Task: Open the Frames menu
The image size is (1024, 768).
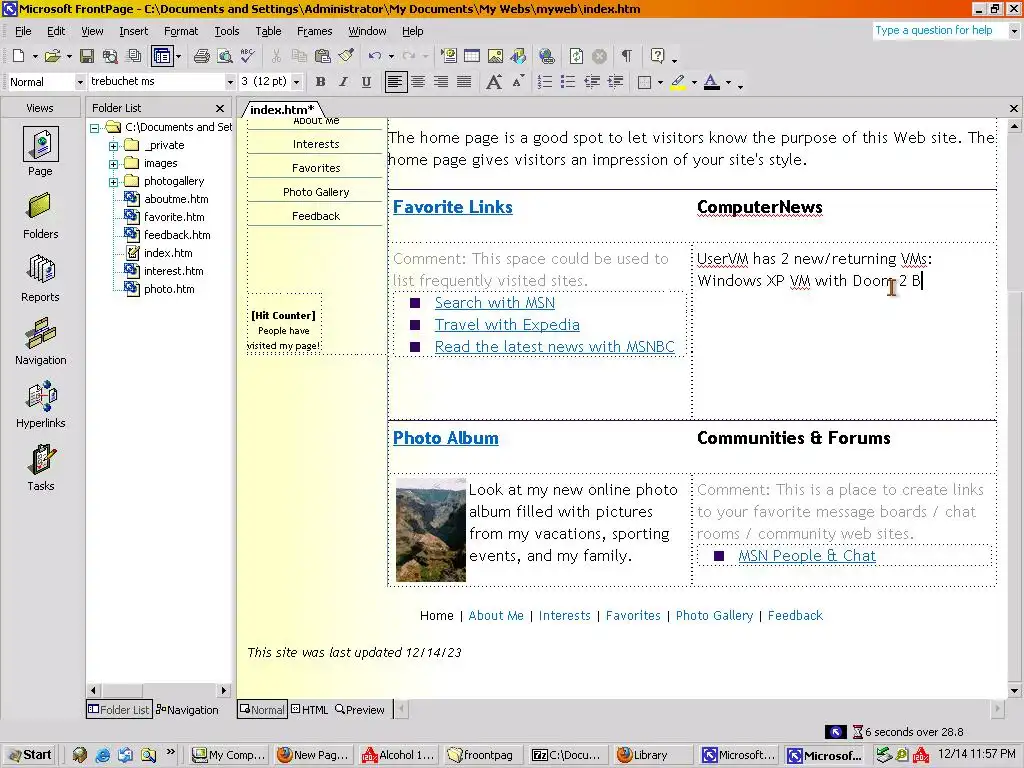Action: point(314,31)
